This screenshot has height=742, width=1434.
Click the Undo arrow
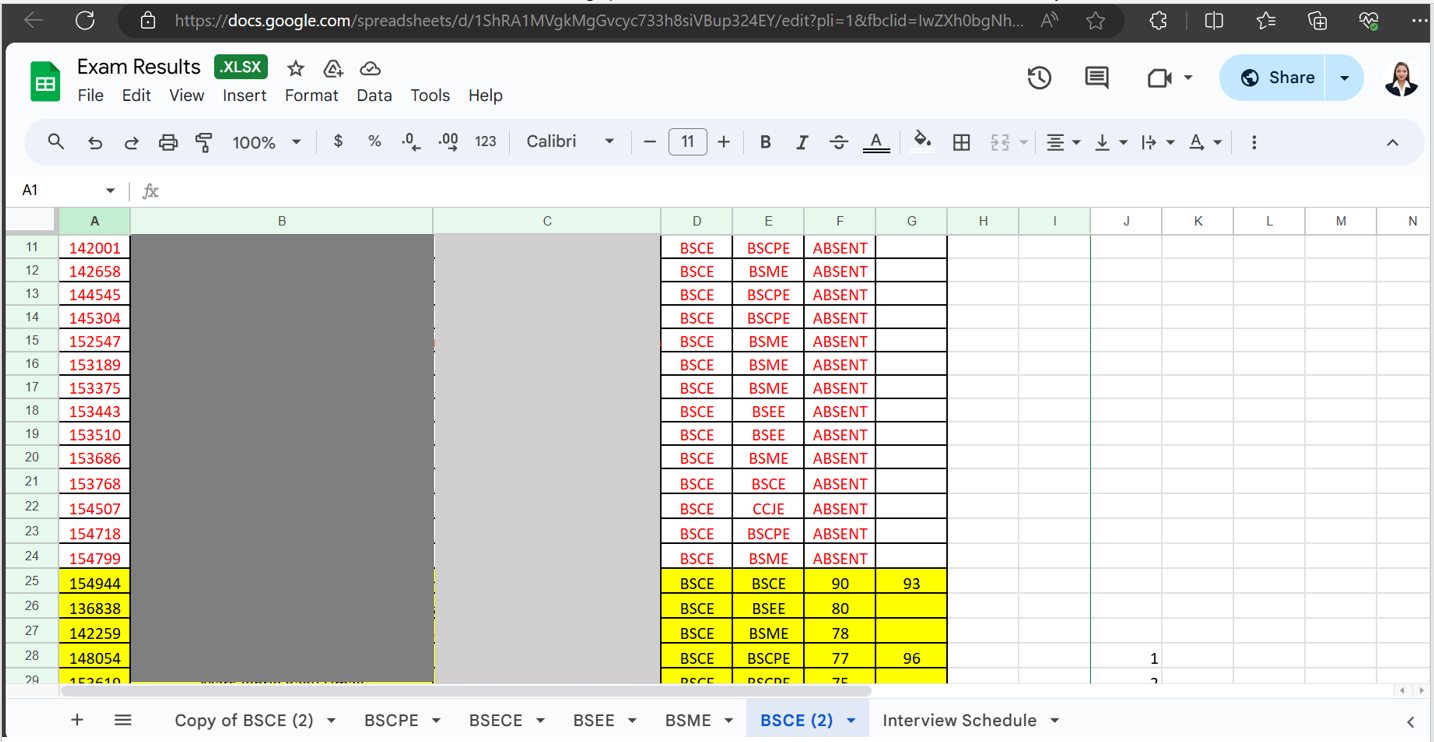tap(95, 143)
